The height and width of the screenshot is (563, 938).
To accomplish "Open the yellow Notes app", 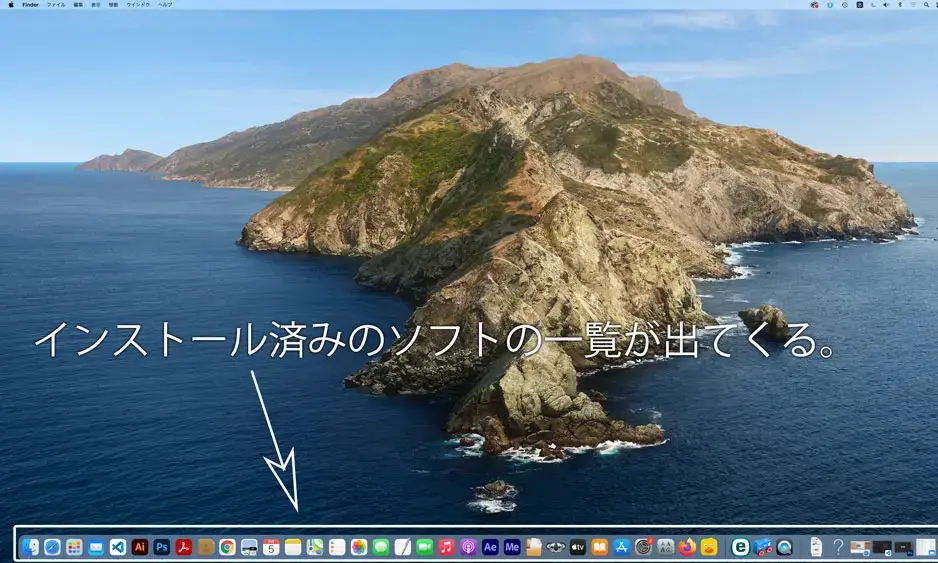I will click(293, 546).
